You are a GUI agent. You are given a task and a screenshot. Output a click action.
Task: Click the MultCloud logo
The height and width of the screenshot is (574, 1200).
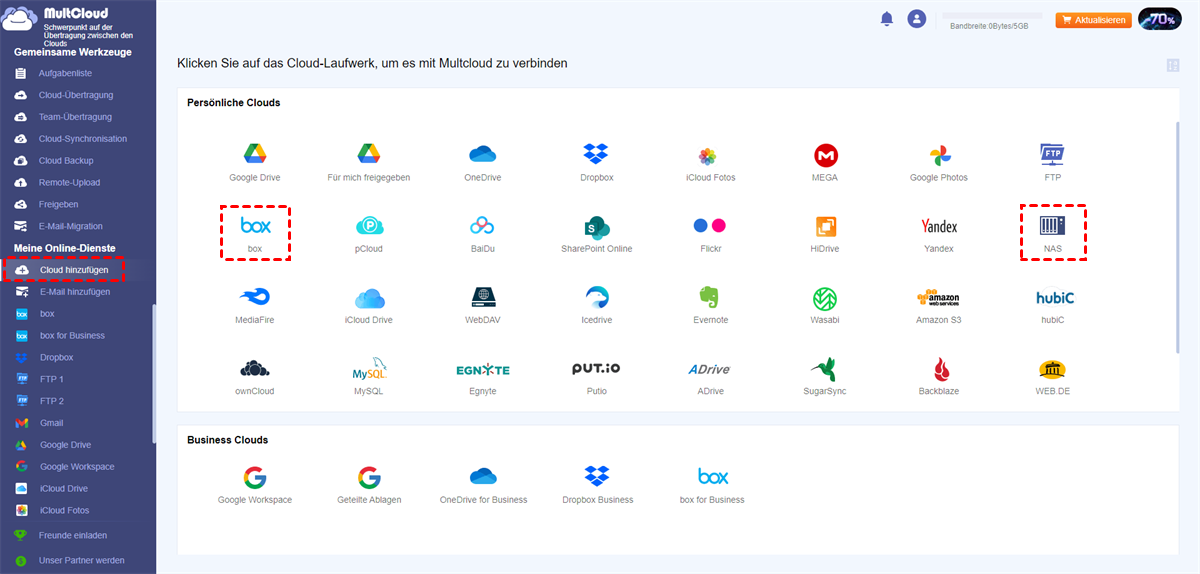[x=20, y=19]
